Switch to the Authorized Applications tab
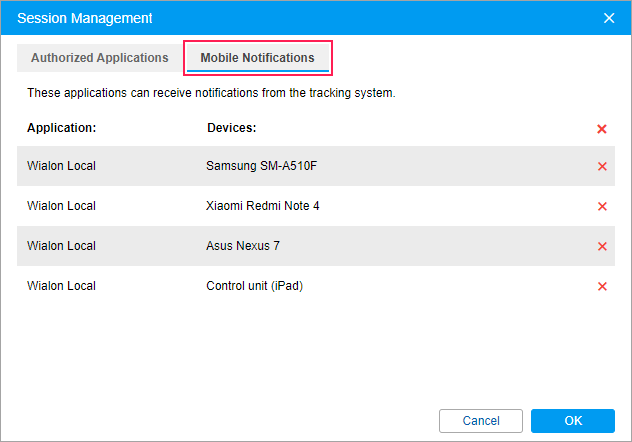 100,58
